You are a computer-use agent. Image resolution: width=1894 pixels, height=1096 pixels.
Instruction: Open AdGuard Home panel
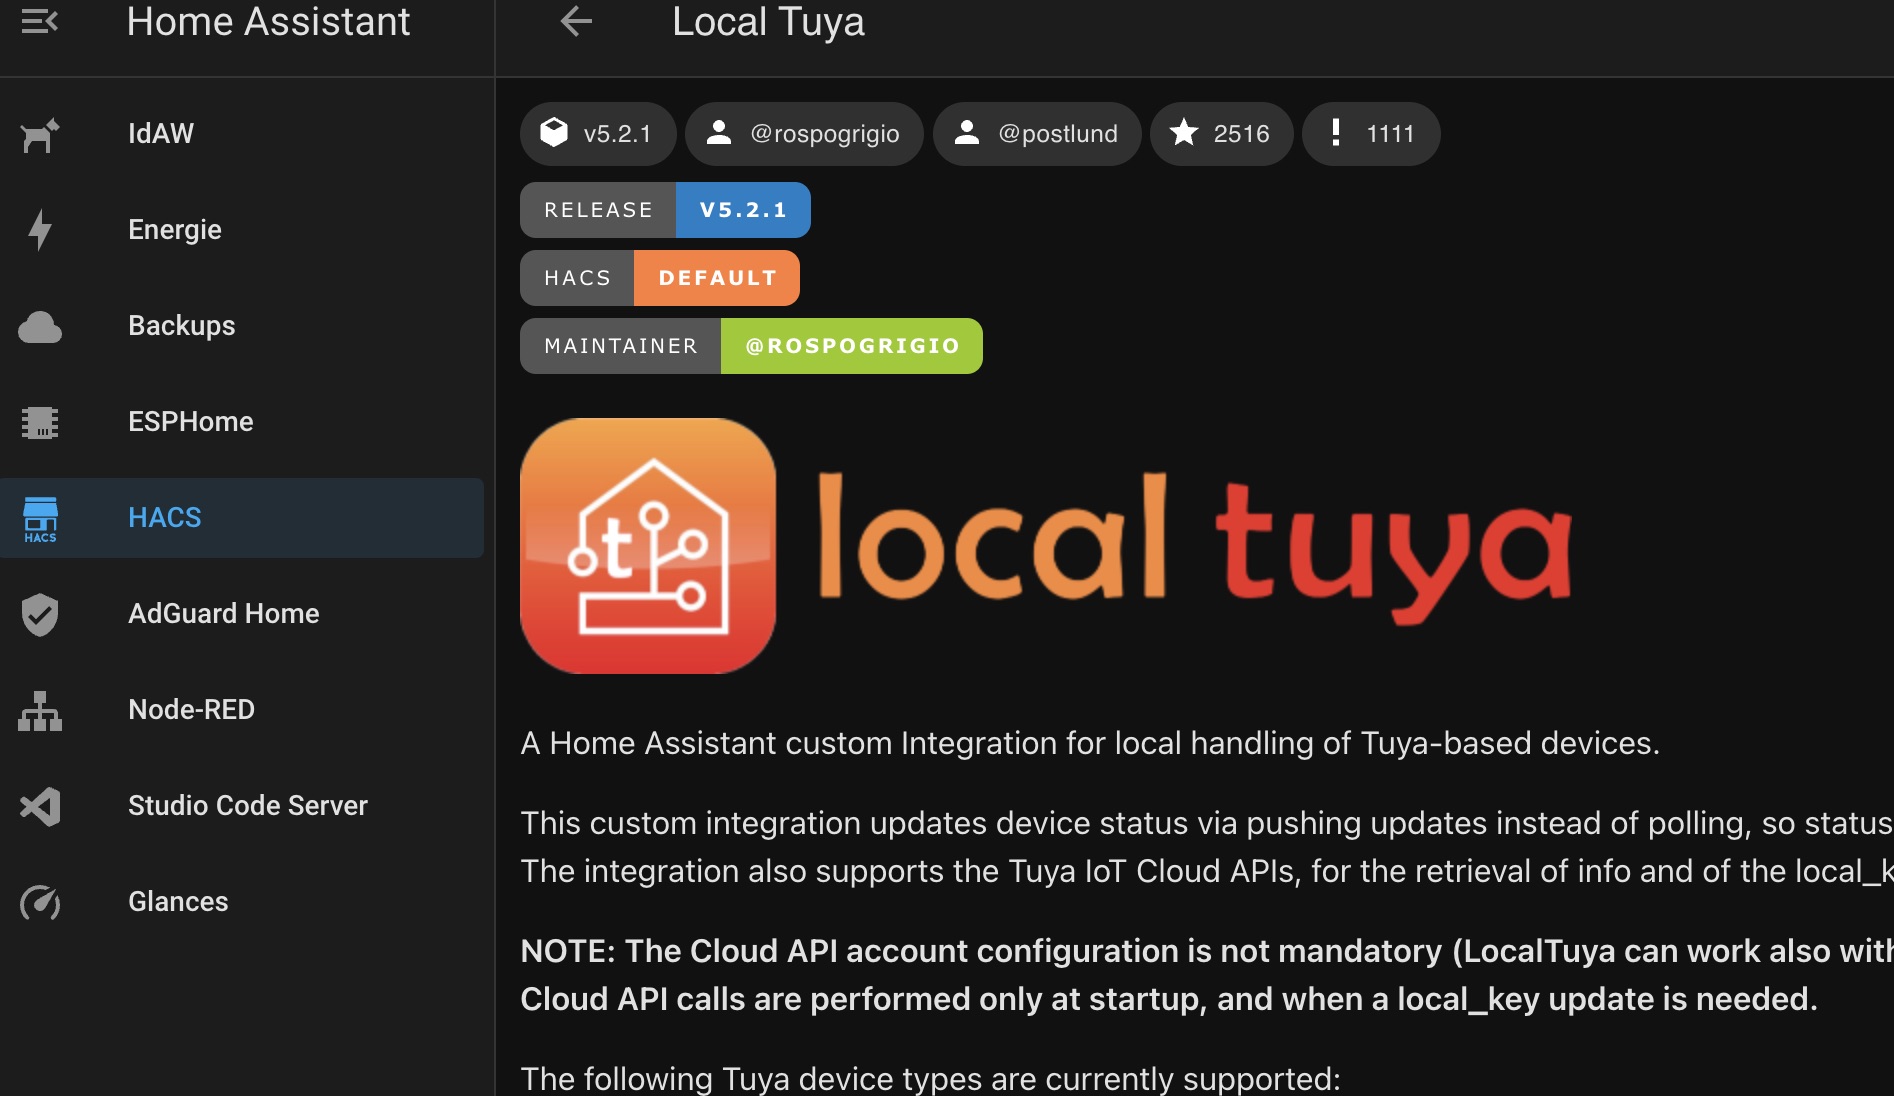(242, 614)
